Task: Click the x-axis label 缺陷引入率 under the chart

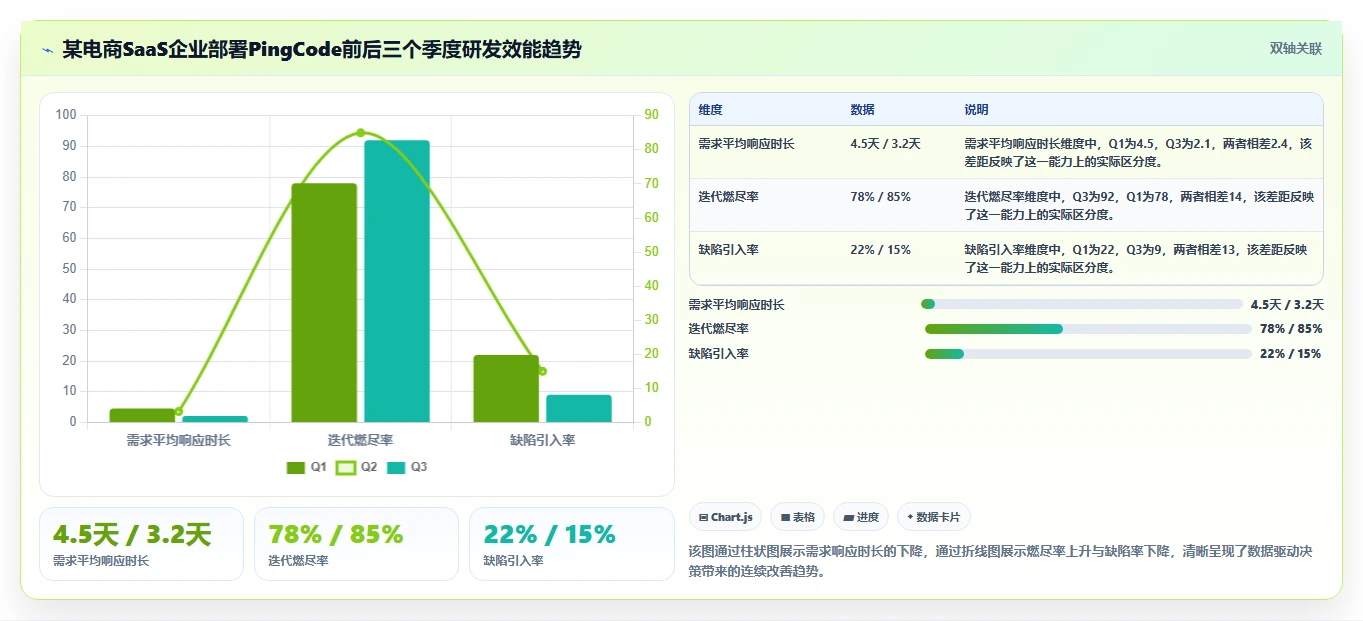Action: pyautogui.click(x=542, y=440)
